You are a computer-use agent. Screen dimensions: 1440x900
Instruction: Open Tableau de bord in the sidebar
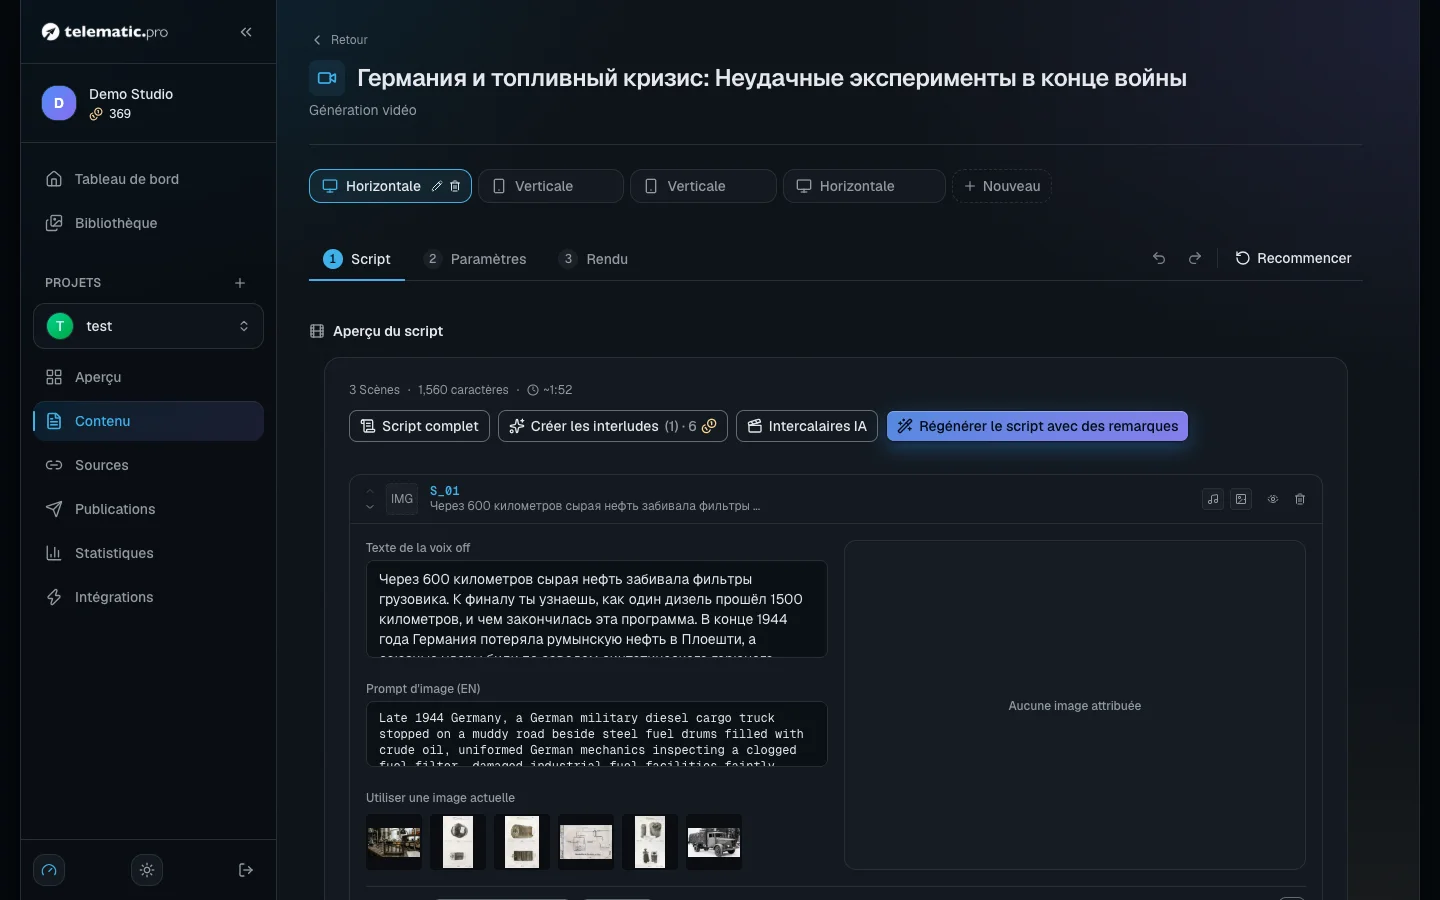click(x=148, y=179)
